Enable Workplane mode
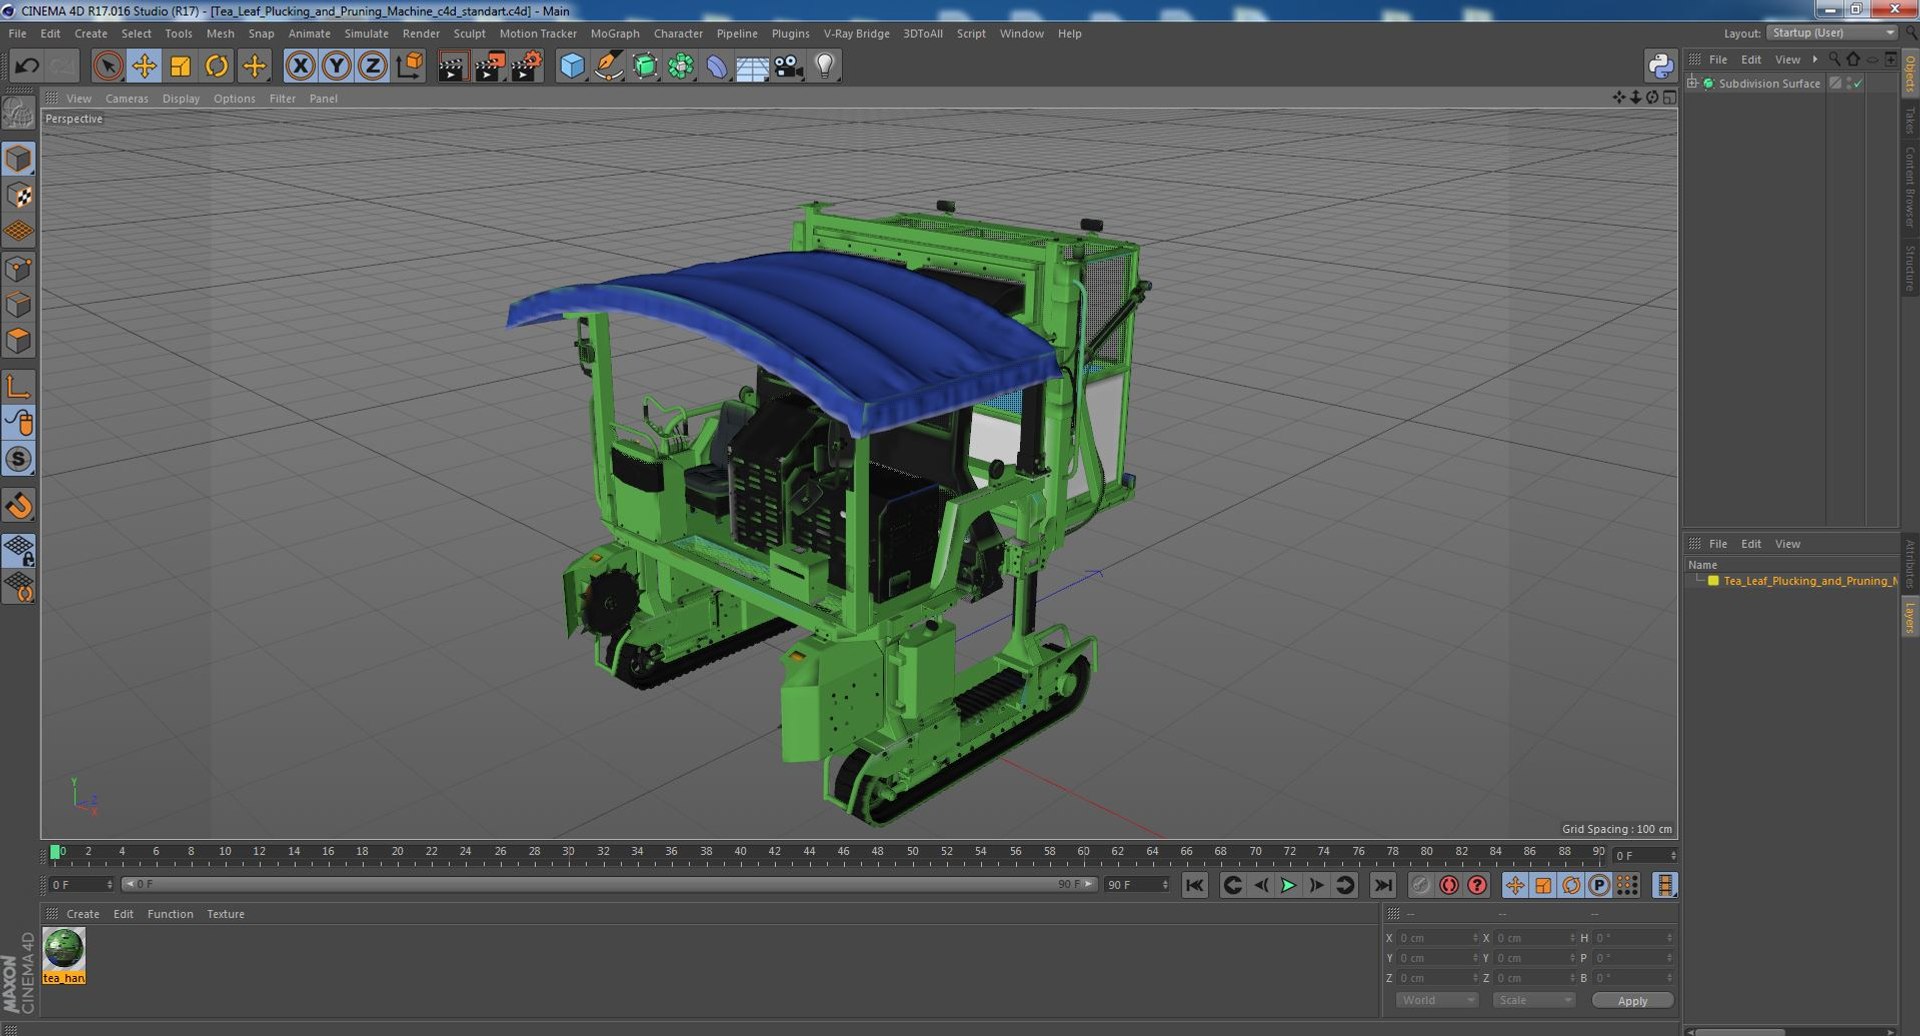 [x=19, y=232]
